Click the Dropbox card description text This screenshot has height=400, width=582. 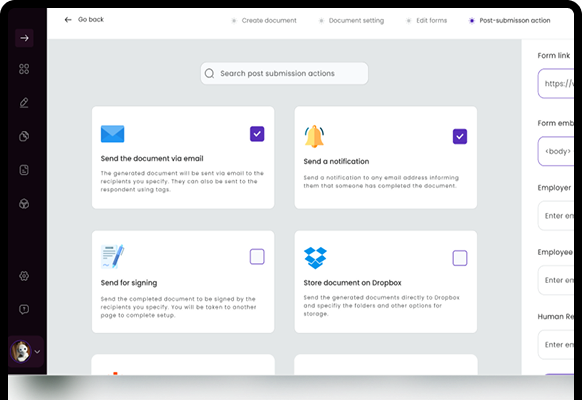point(382,305)
